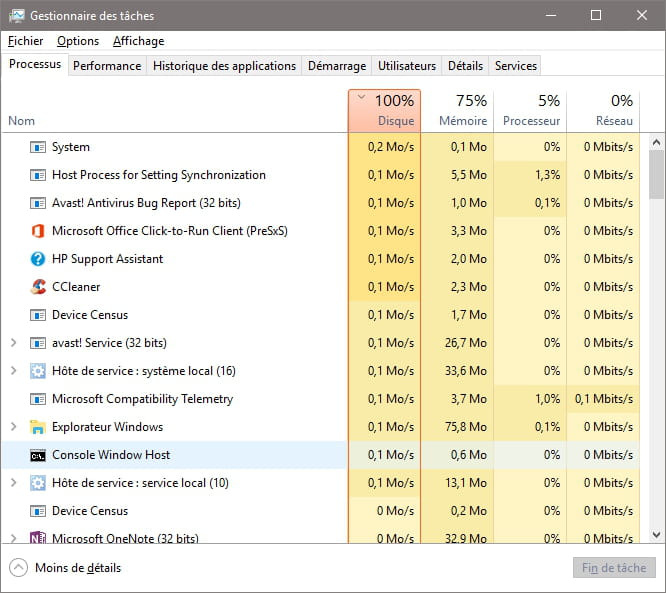Screen dimensions: 666x593
Task: Click the scrollbar up arrow
Action: pyautogui.click(x=656, y=142)
